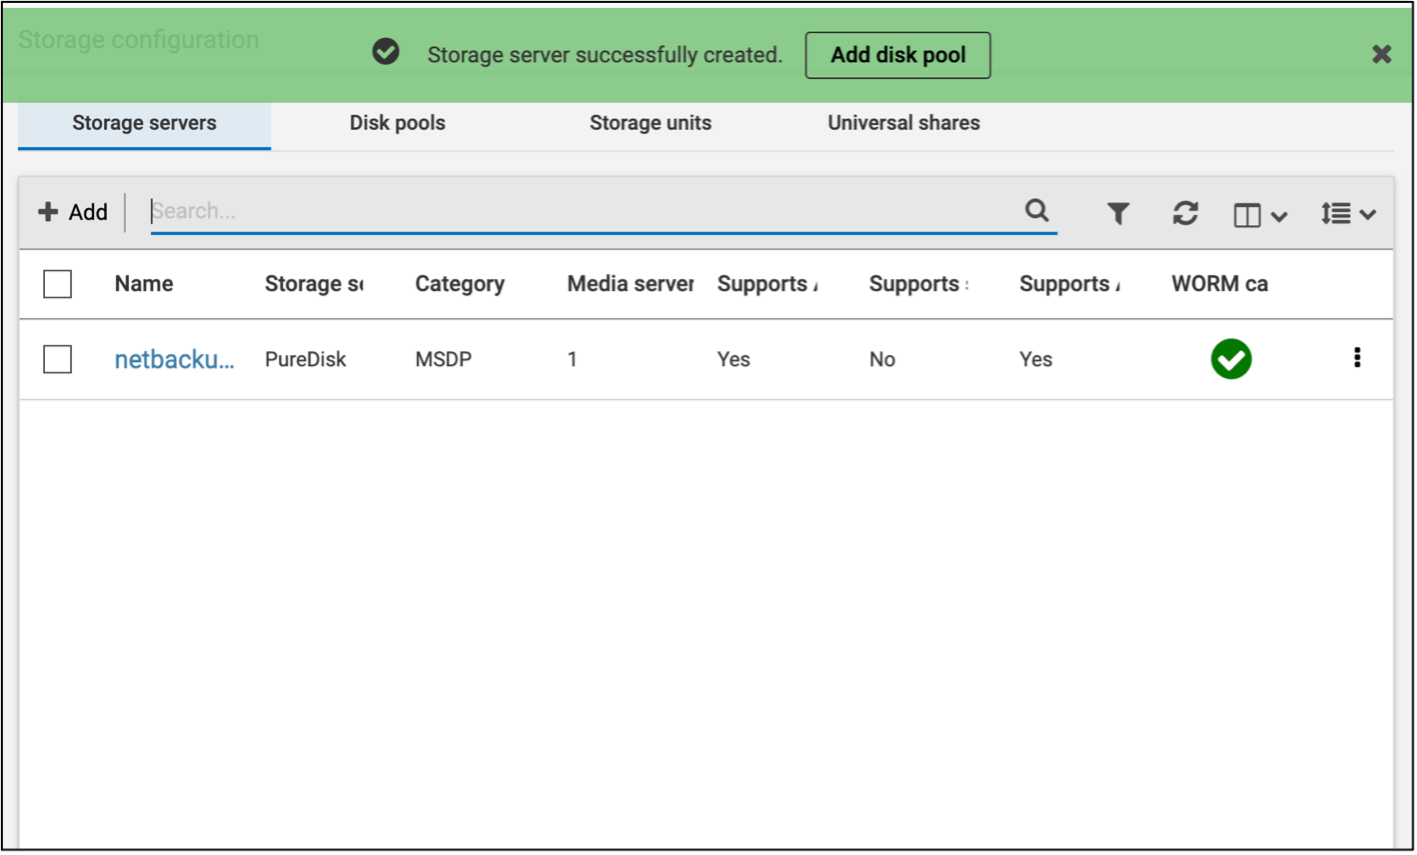This screenshot has height=855, width=1417.
Task: Open the filter funnel icon
Action: [x=1118, y=213]
